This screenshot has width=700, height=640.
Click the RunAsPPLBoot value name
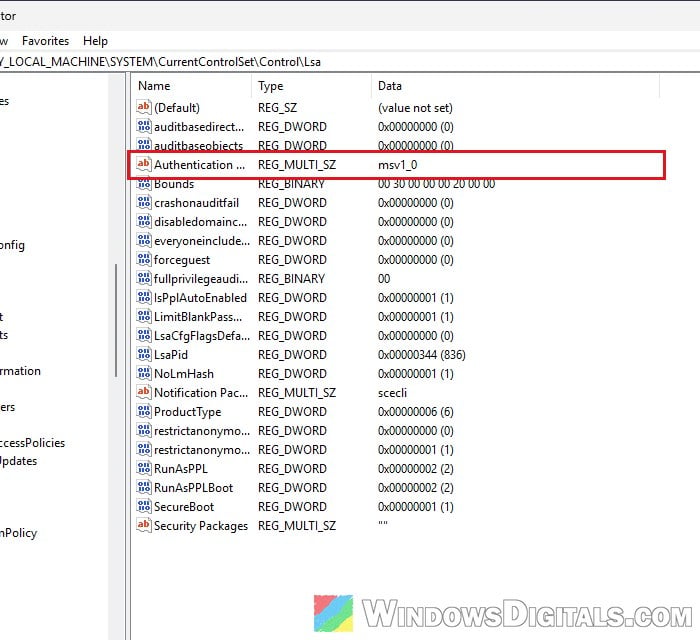click(194, 488)
